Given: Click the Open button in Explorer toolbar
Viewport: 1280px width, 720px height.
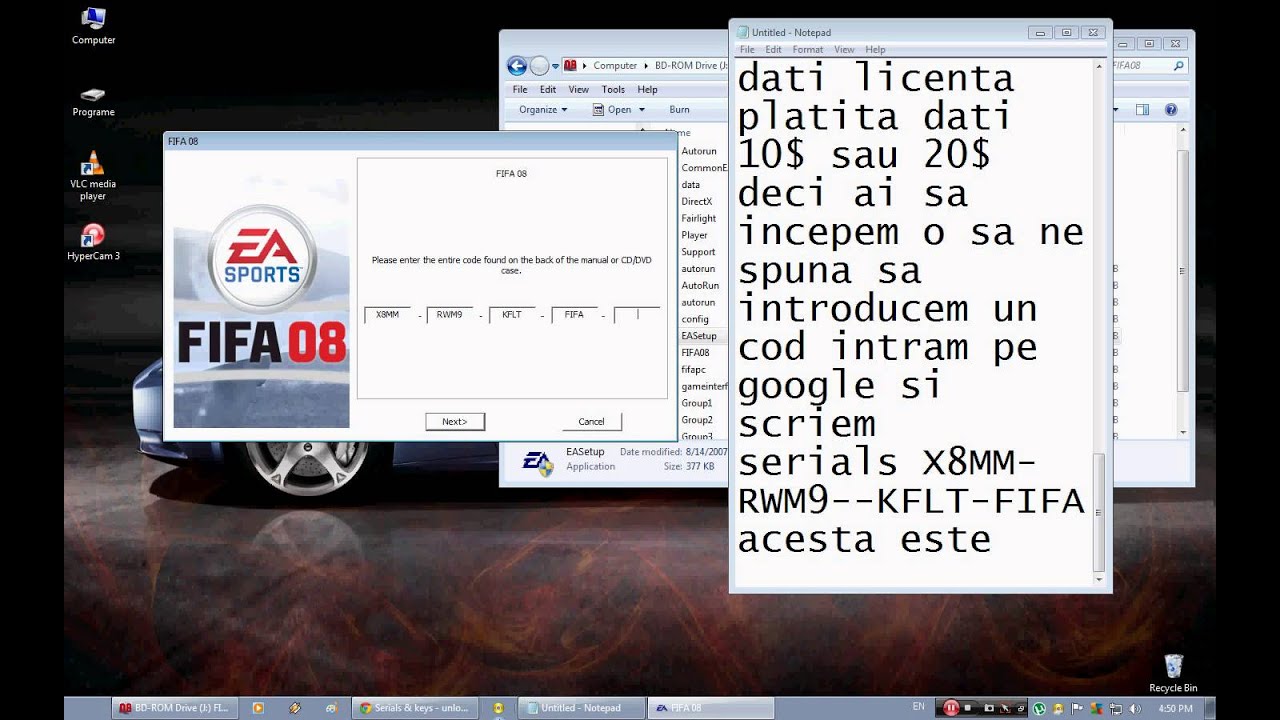Looking at the screenshot, I should point(612,109).
